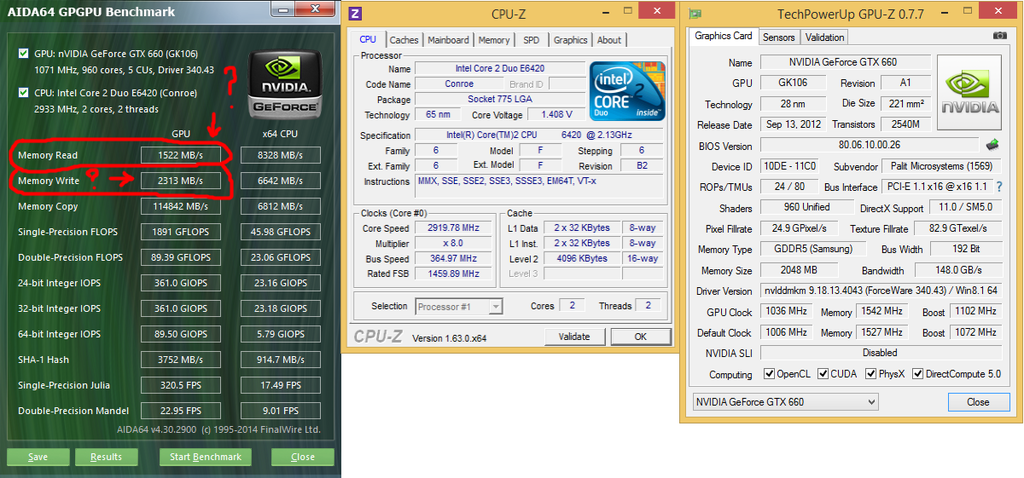Toggle the CUDA checkbox
Screen dimensions: 1024x478
pos(823,374)
